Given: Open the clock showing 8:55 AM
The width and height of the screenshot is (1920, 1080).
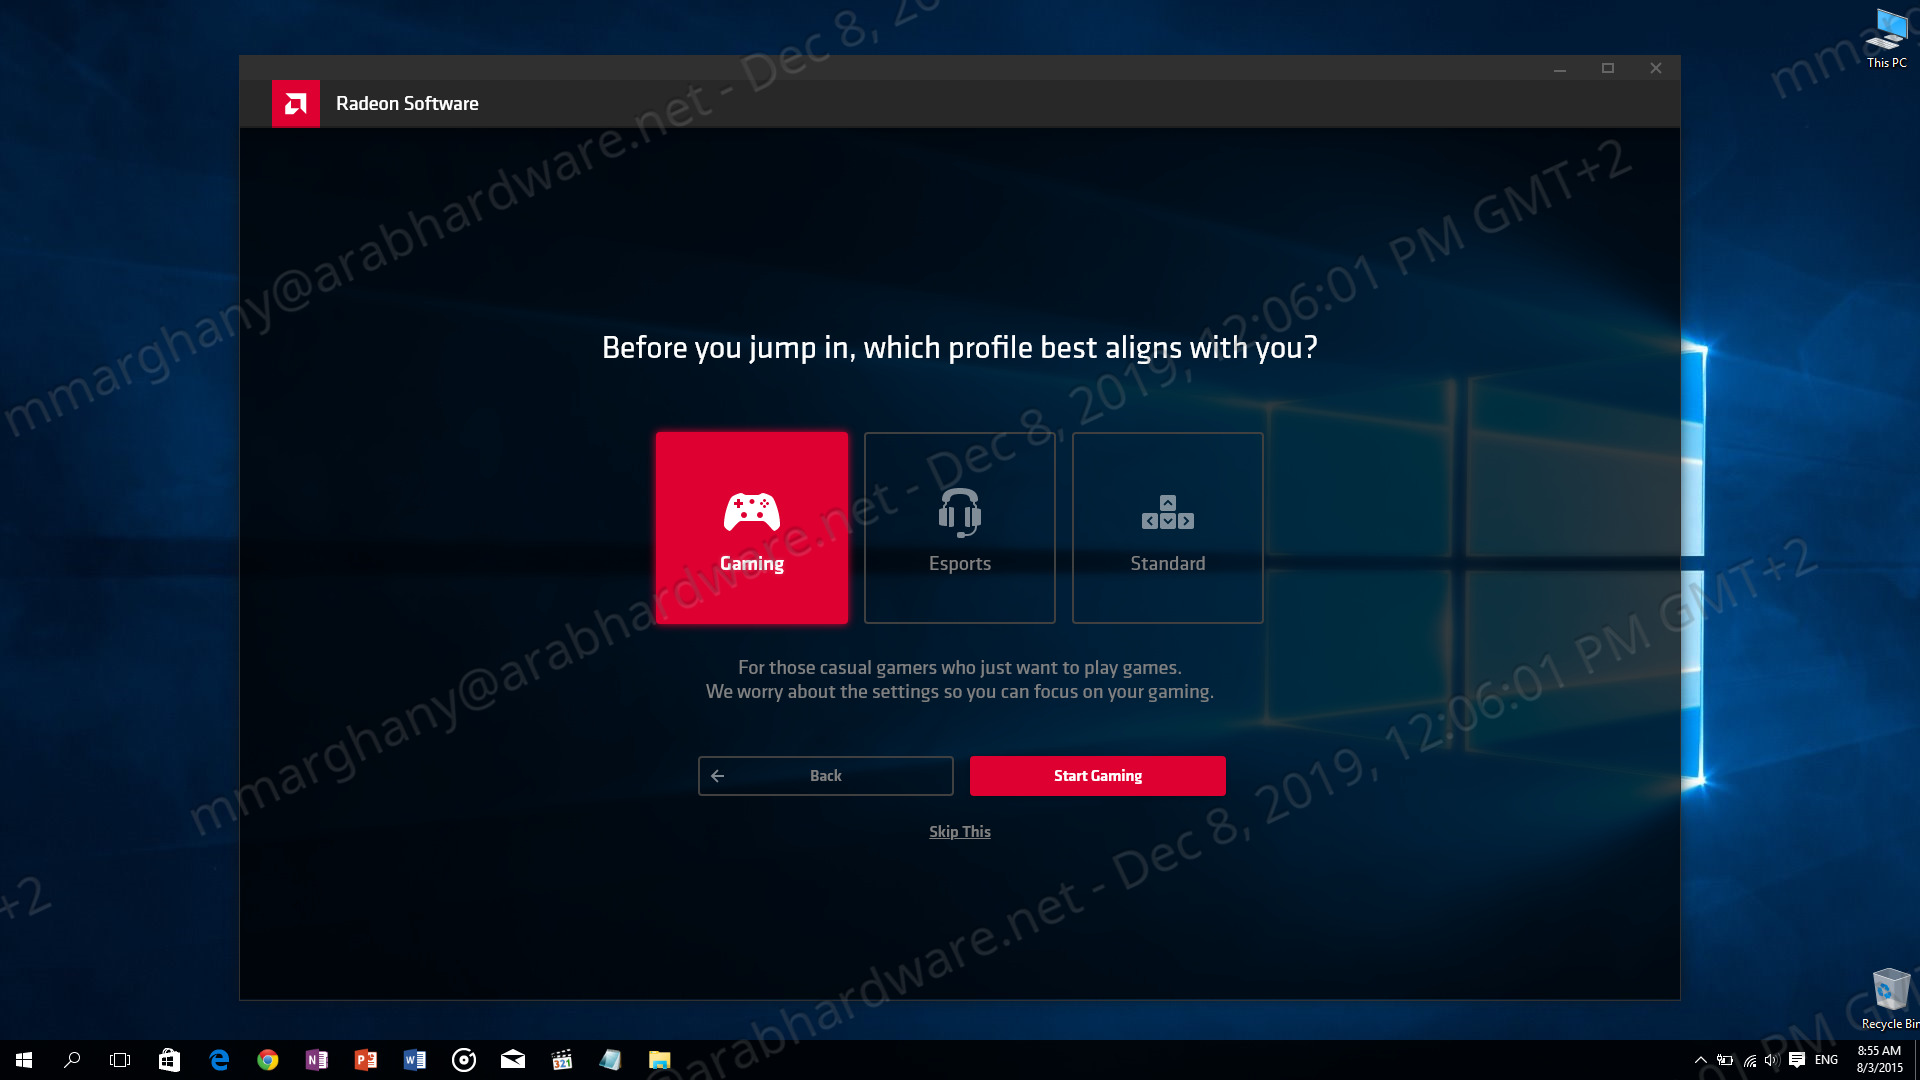Looking at the screenshot, I should (1879, 1060).
